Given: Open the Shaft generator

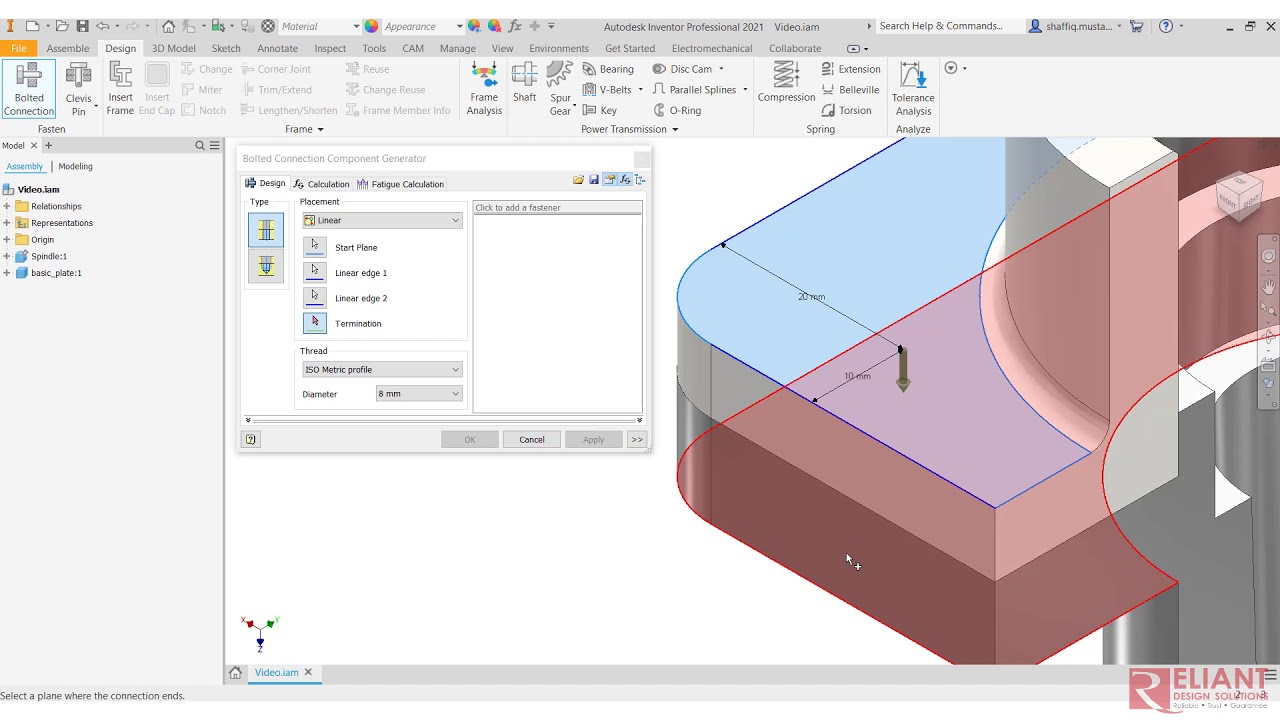Looking at the screenshot, I should pyautogui.click(x=525, y=83).
